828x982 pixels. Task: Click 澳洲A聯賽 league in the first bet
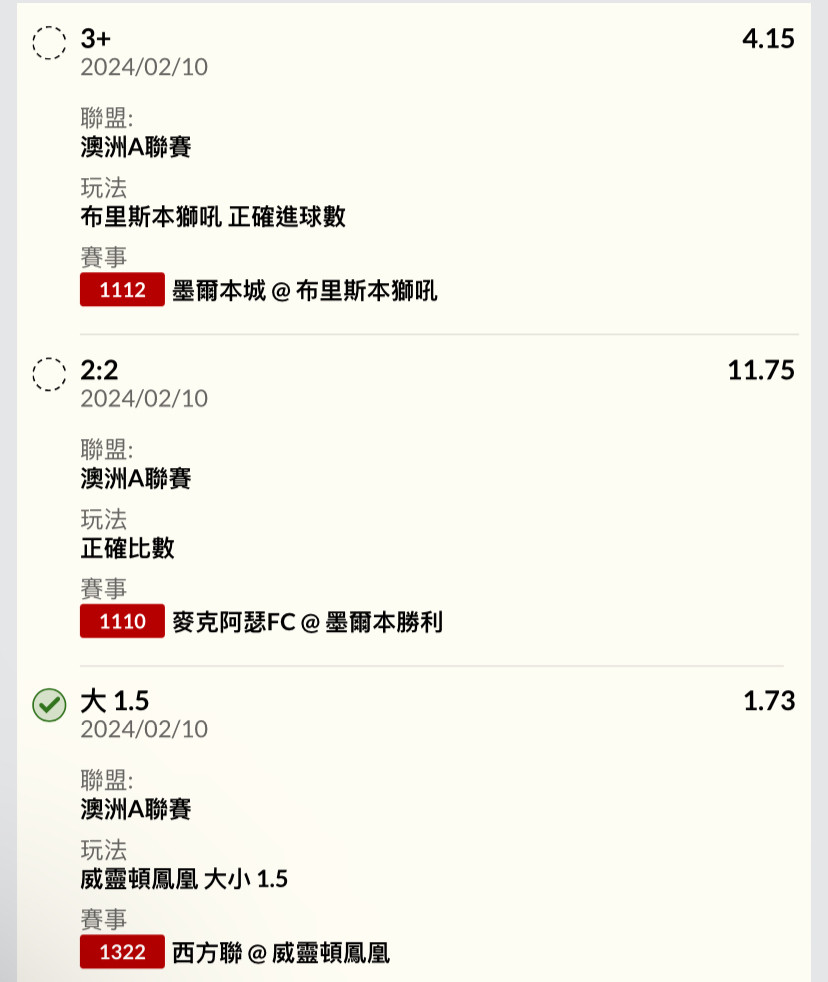tap(136, 147)
